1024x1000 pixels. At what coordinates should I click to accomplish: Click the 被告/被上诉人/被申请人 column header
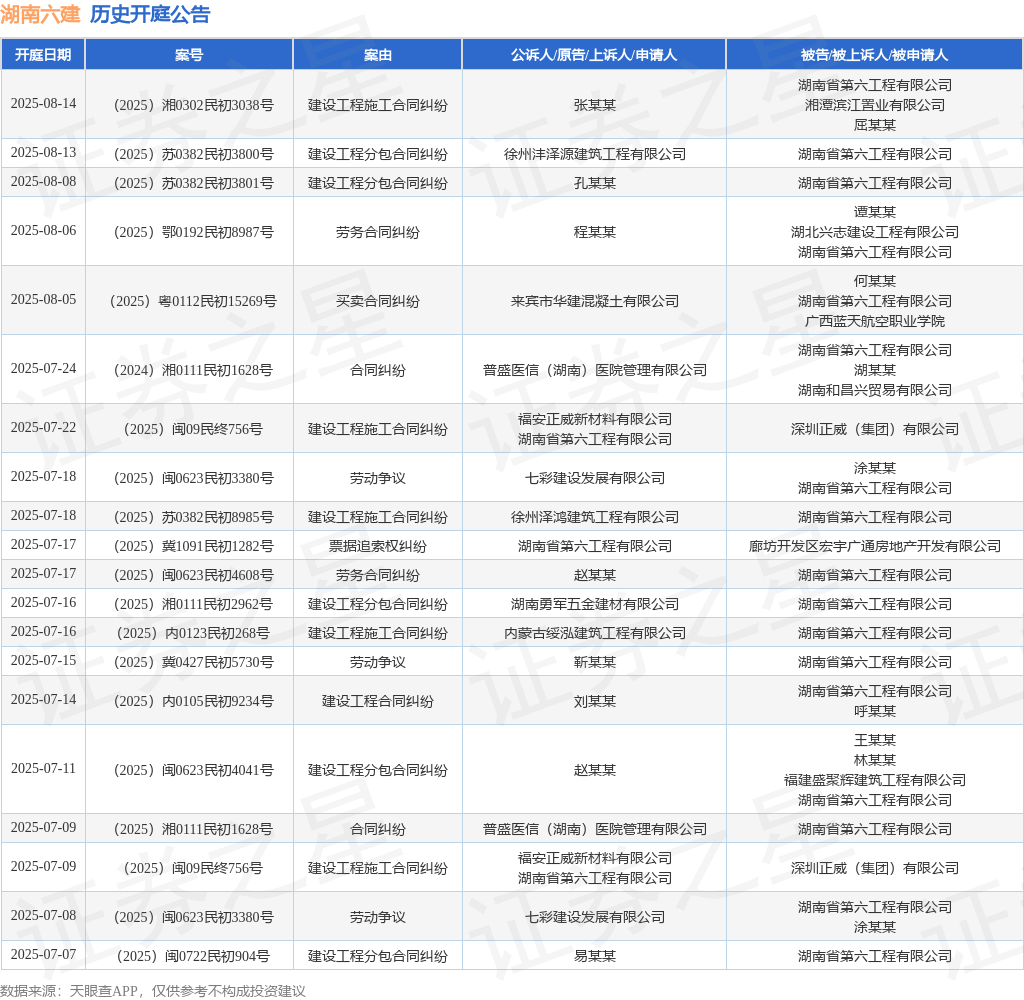pos(874,55)
